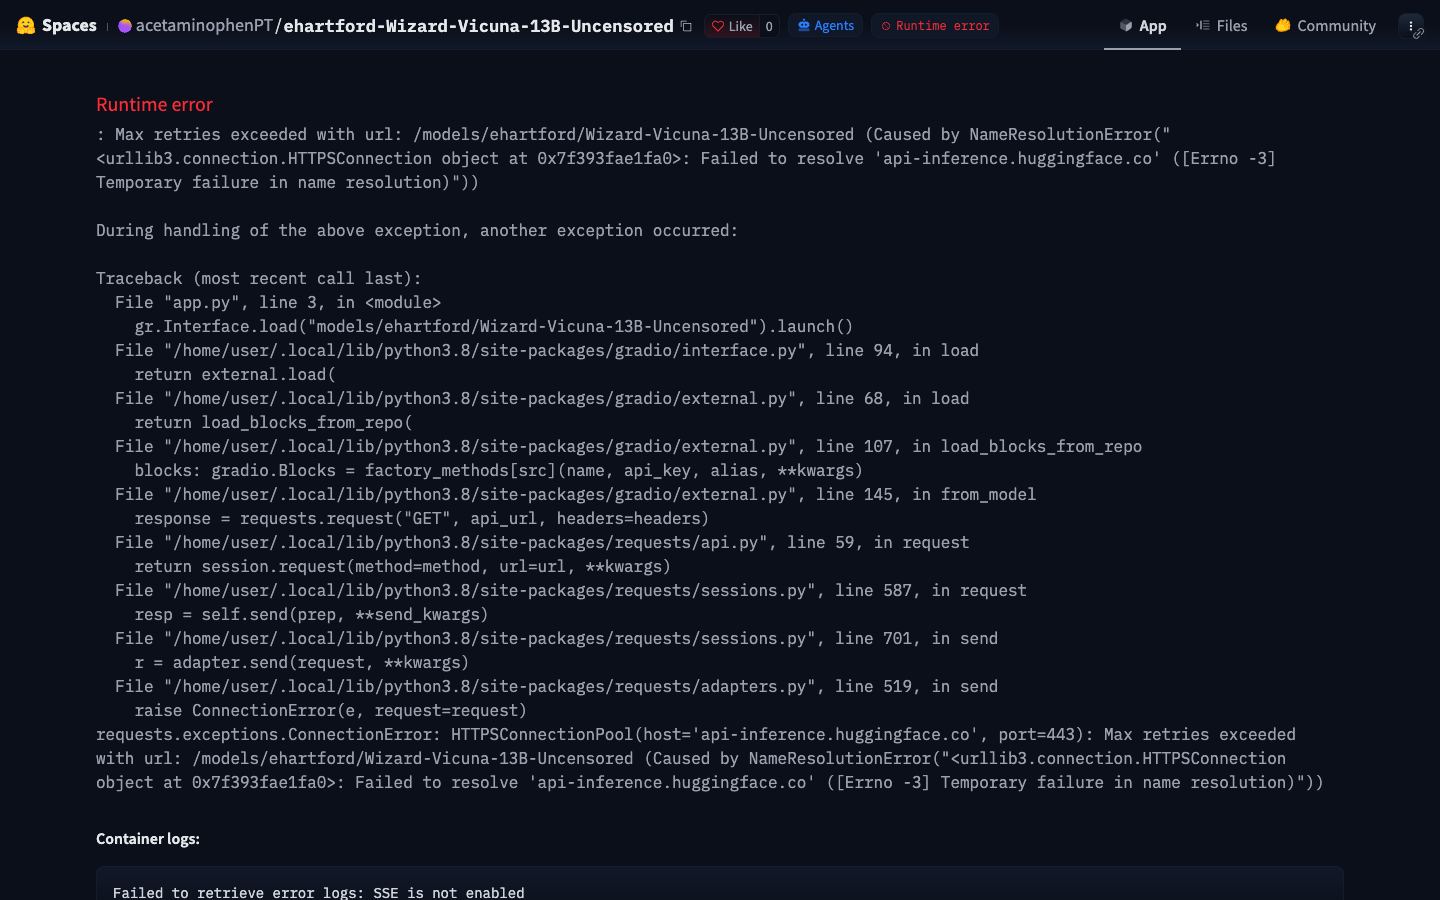Click the 'line 107, in load_blocks_from_repo' line

click(628, 446)
